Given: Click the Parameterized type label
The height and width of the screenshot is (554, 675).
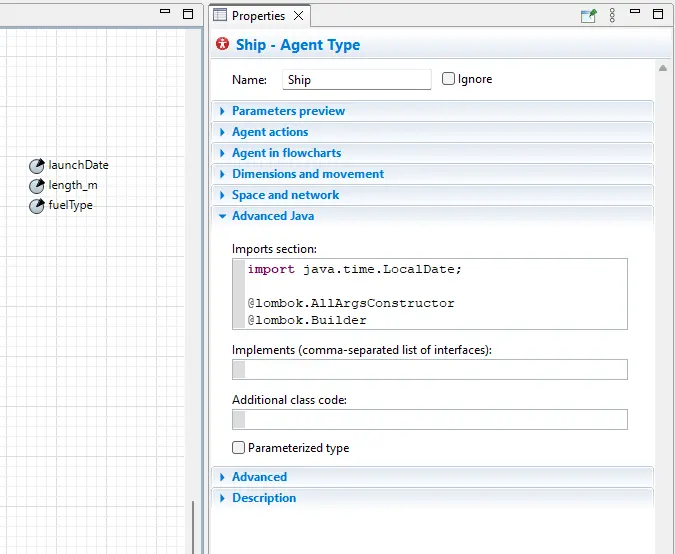Looking at the screenshot, I should (298, 448).
